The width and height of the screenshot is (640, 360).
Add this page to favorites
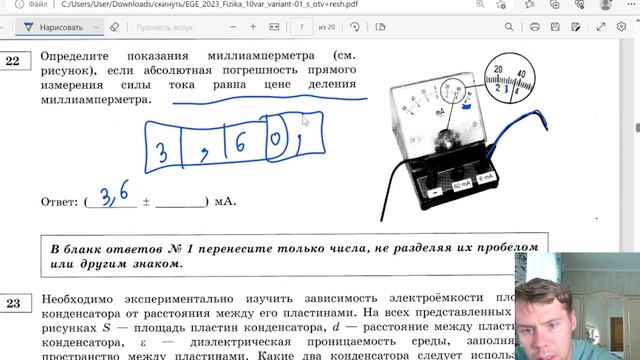pos(501,4)
